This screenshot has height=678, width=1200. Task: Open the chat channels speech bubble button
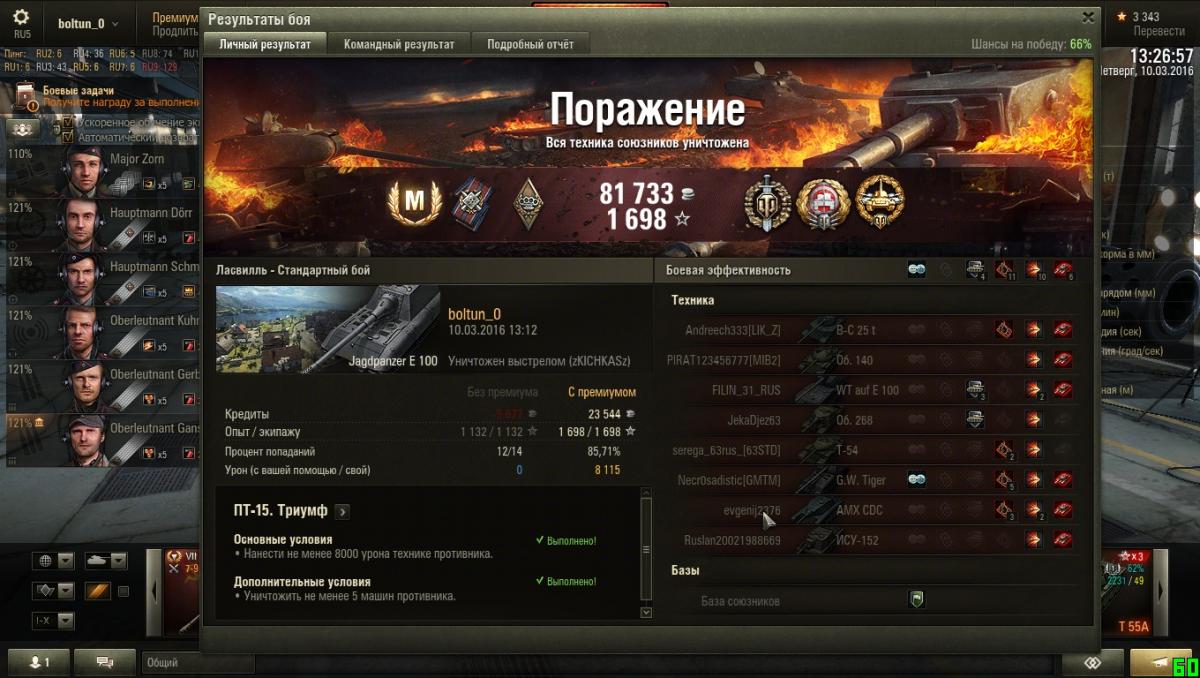[104, 662]
